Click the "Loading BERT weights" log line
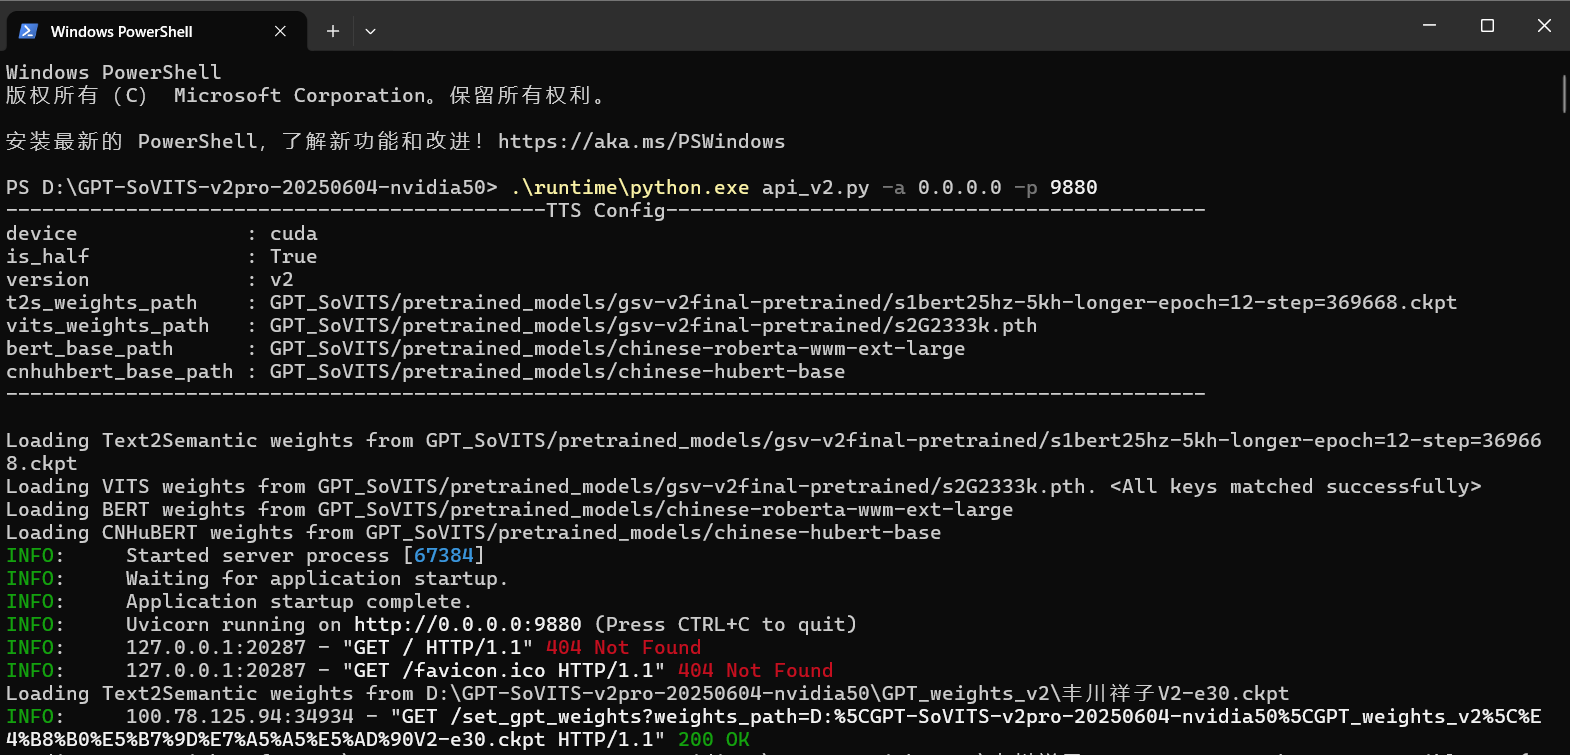 pyautogui.click(x=510, y=509)
